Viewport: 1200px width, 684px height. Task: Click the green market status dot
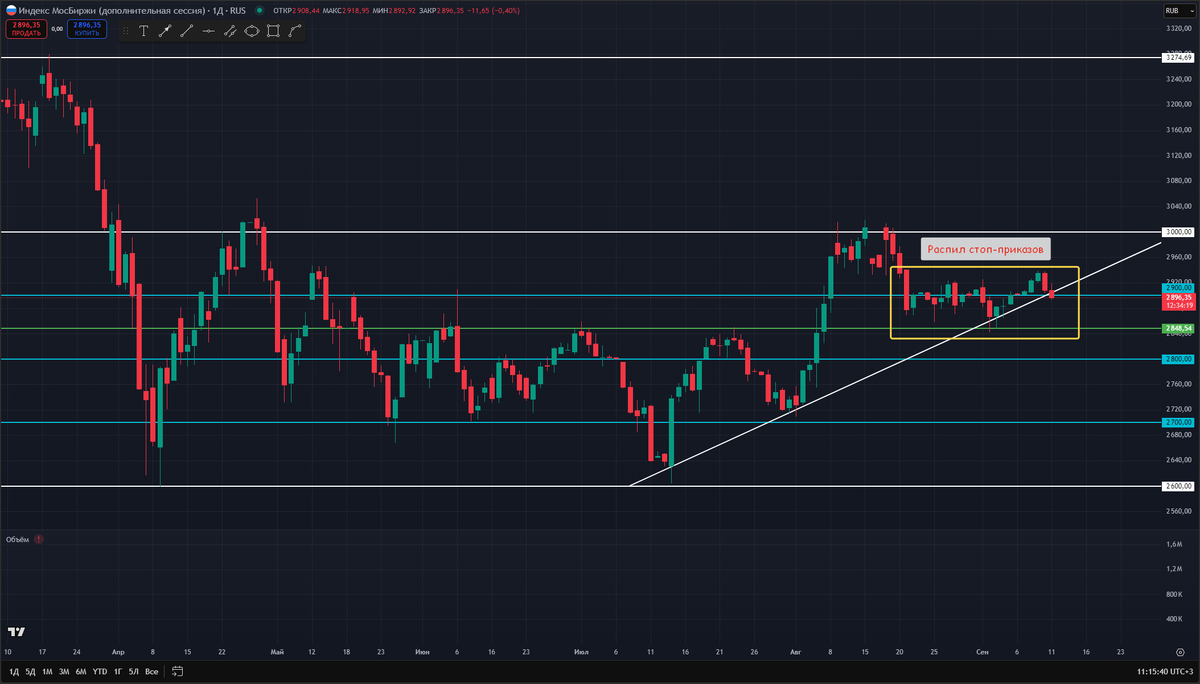click(x=260, y=10)
